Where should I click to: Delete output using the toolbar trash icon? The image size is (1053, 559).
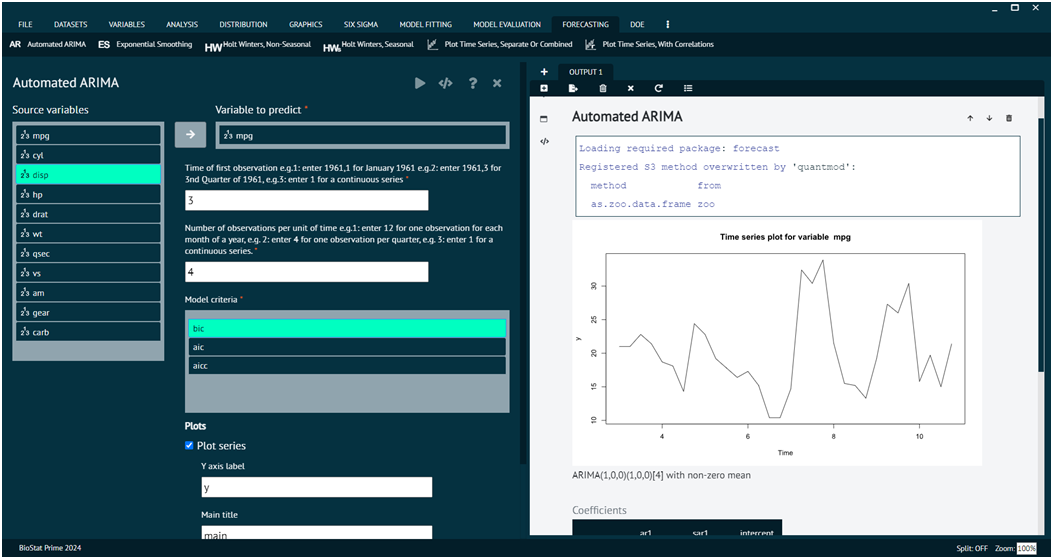(602, 88)
